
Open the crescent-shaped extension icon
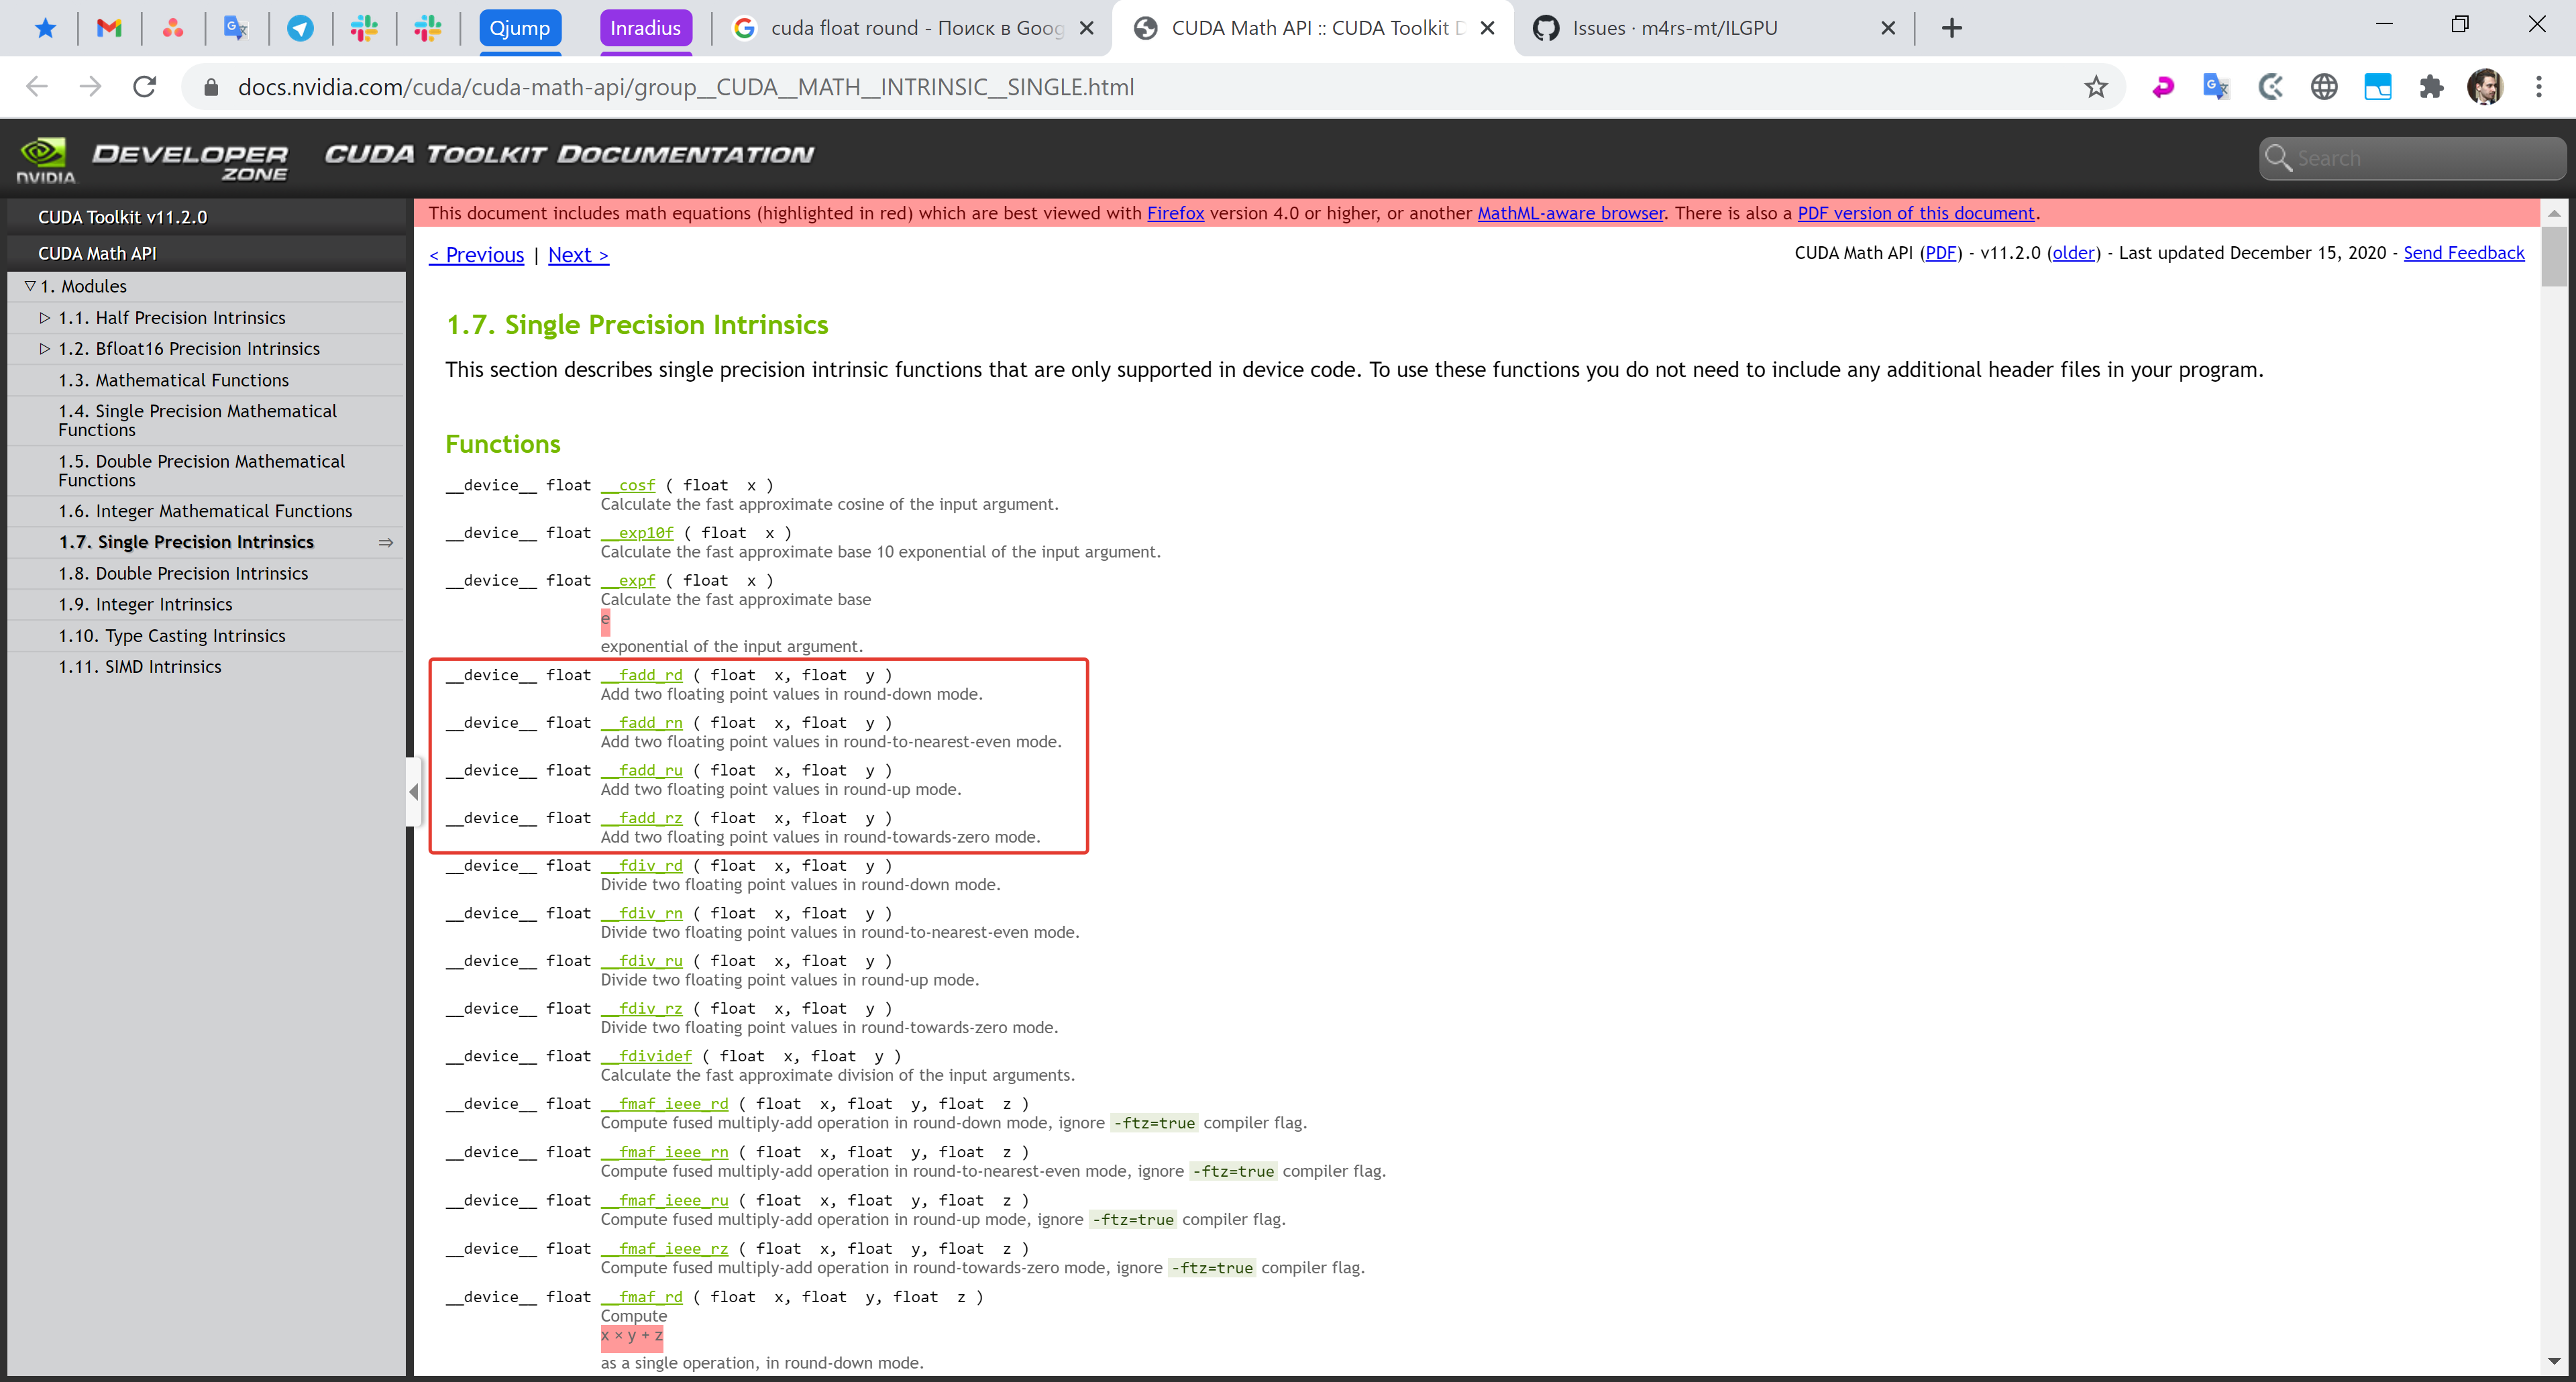pos(2271,87)
